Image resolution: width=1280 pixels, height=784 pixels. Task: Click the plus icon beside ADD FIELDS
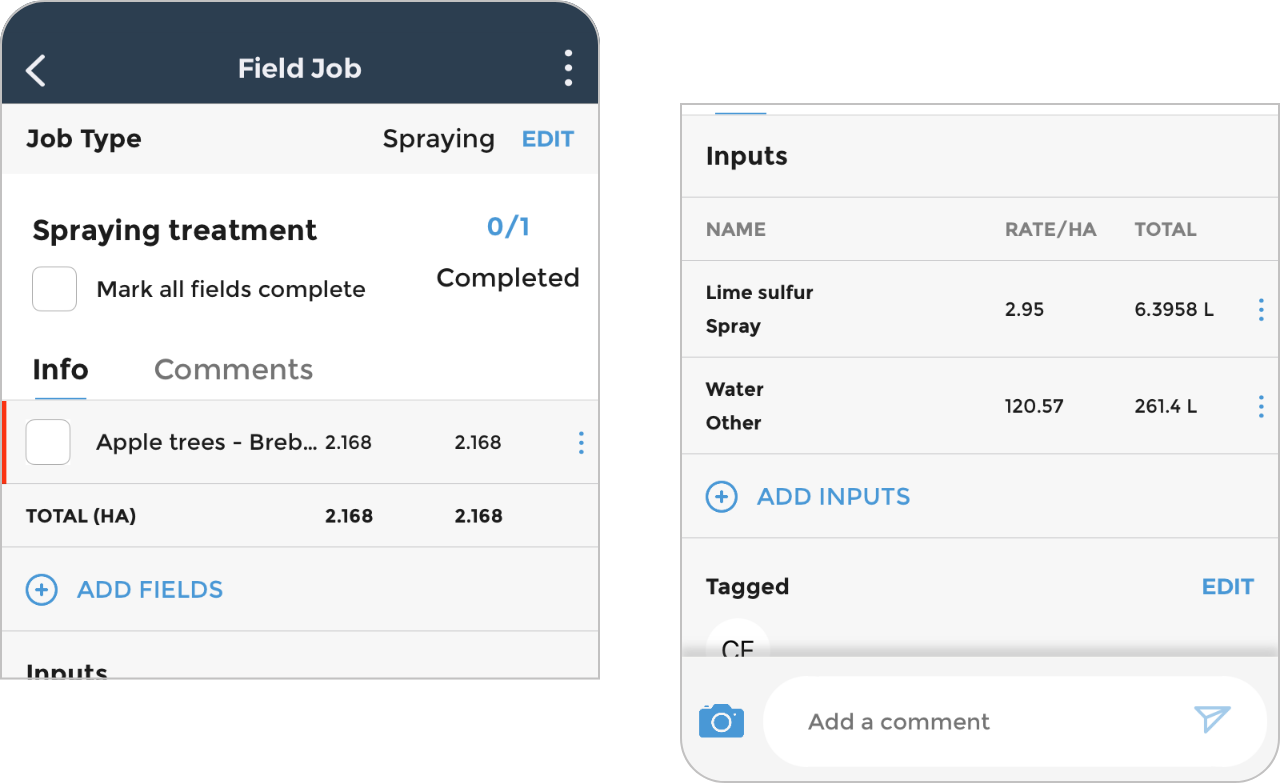(x=41, y=590)
